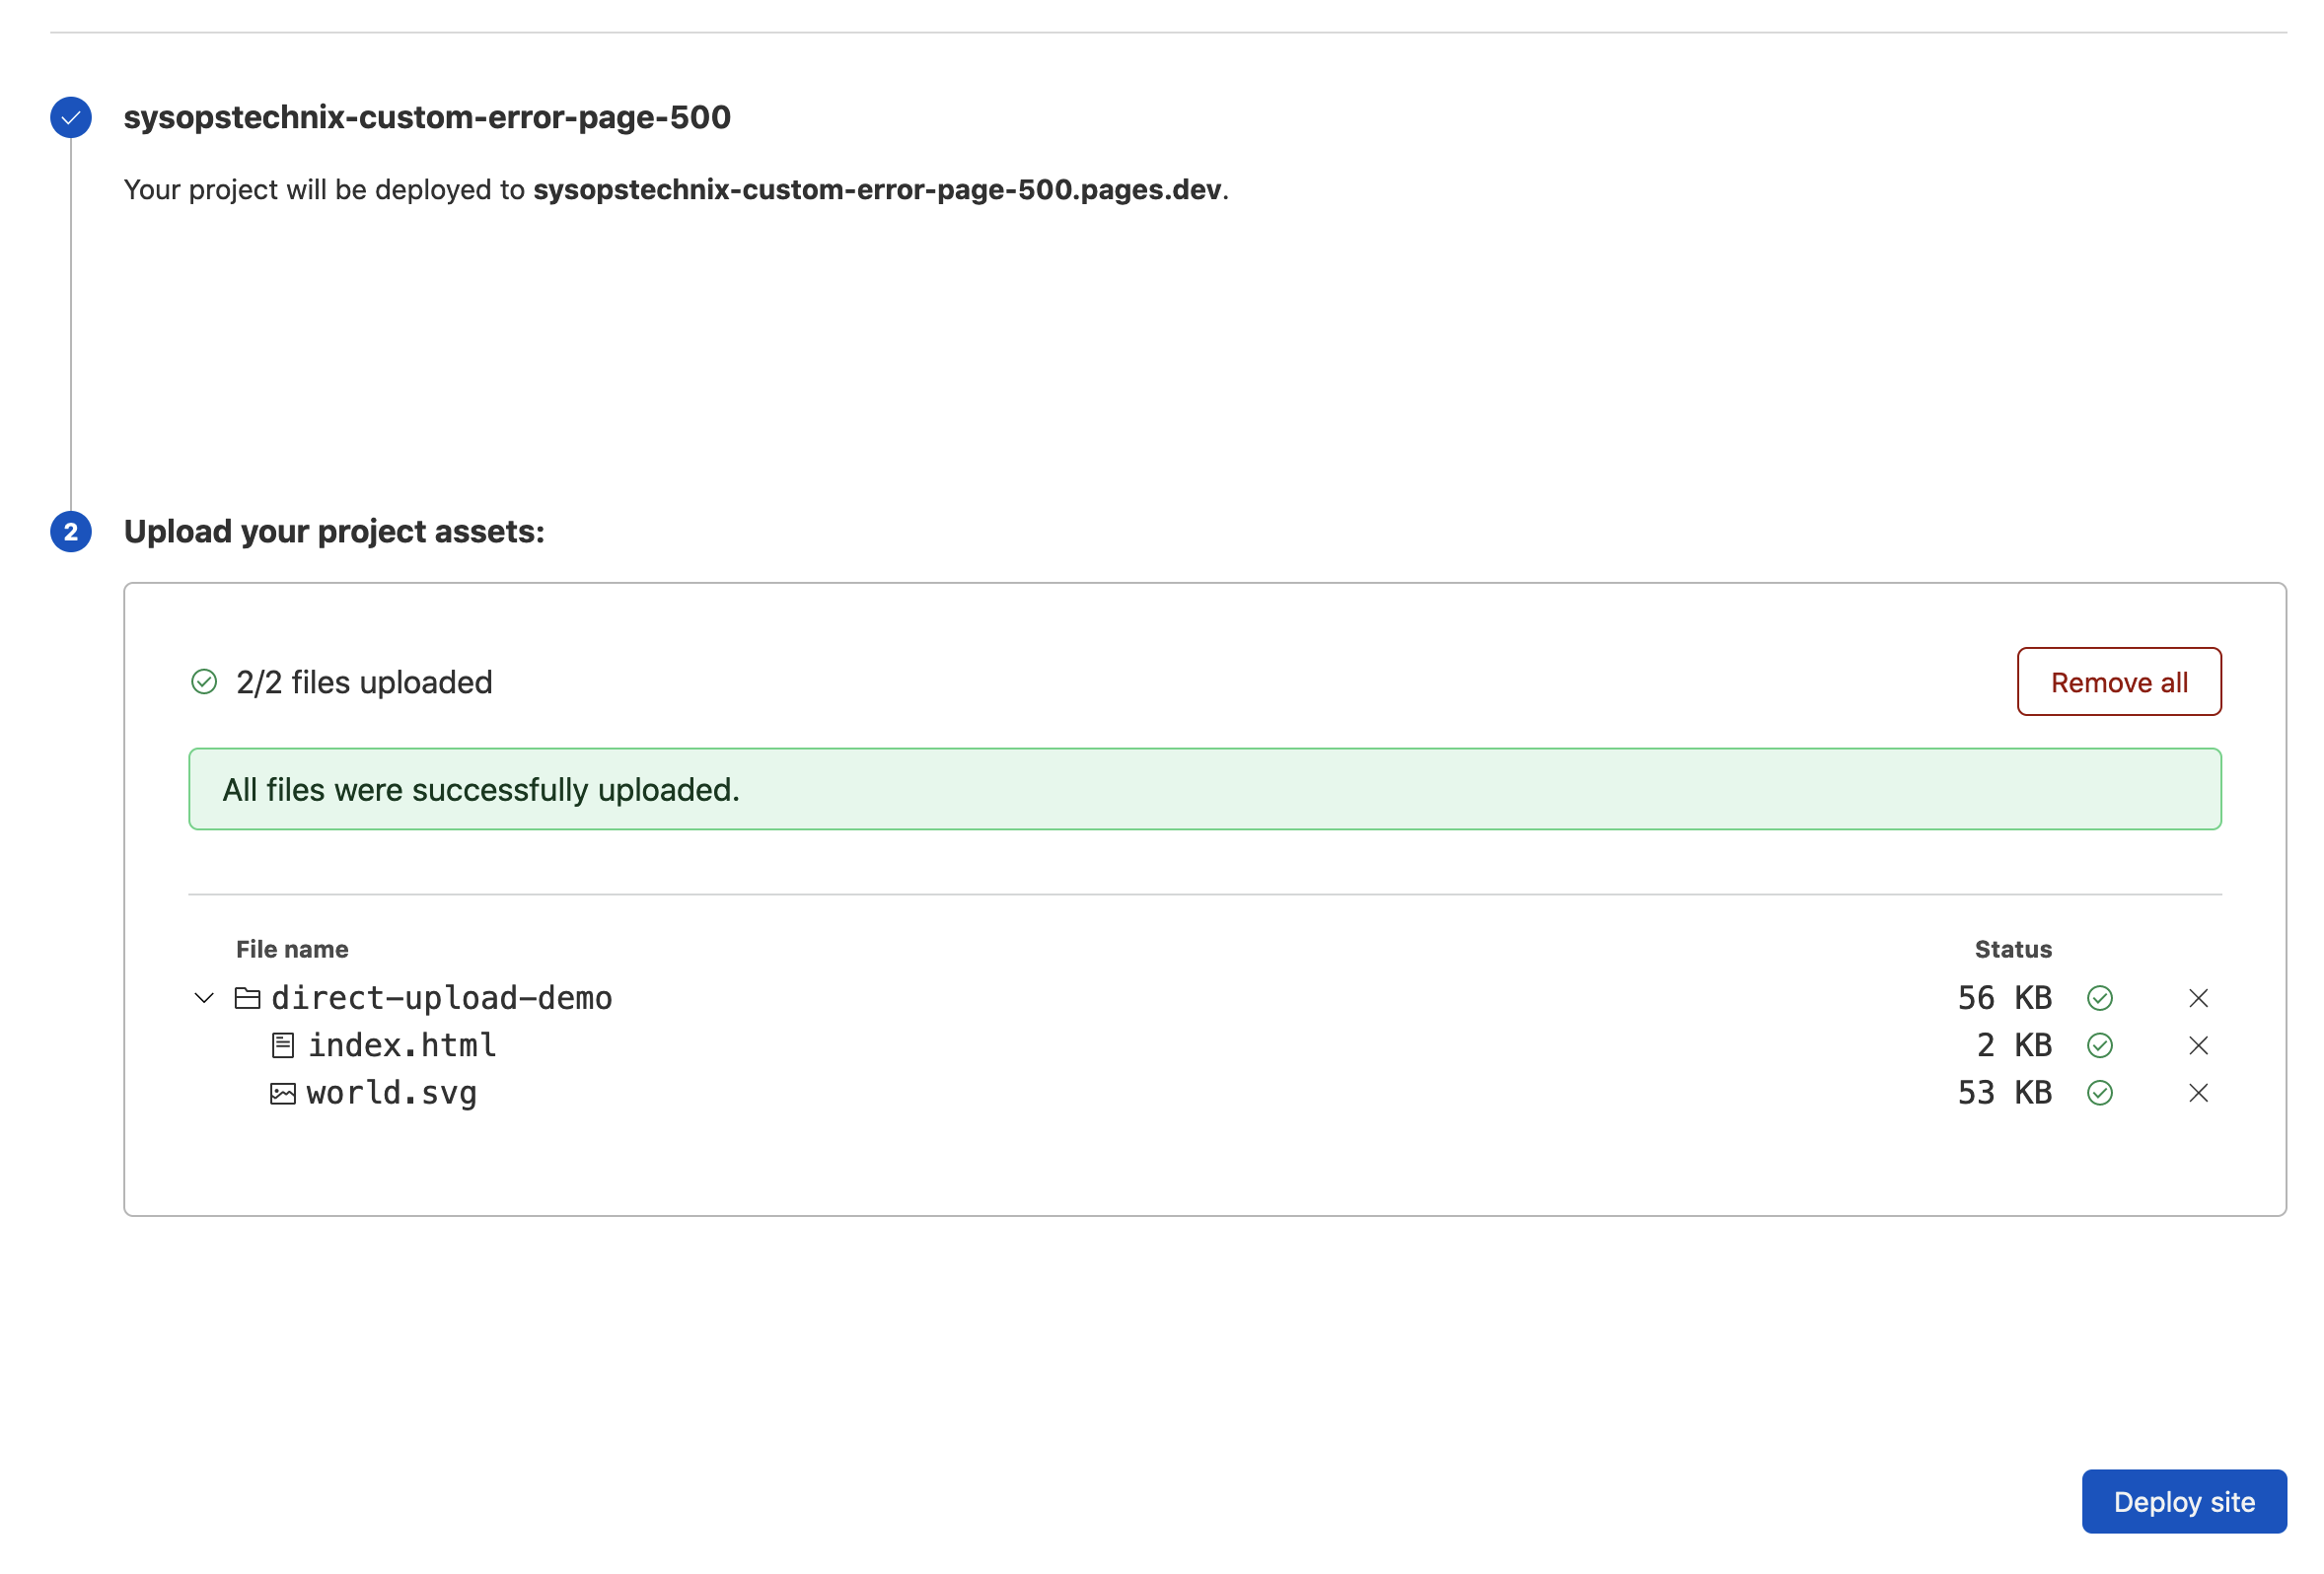Remove index.html using its X icon

(2198, 1046)
